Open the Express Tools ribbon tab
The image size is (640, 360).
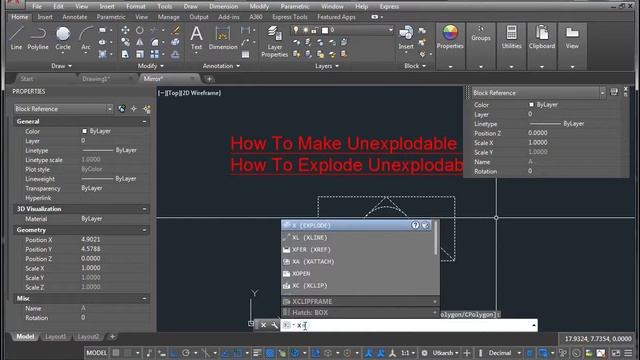290,17
